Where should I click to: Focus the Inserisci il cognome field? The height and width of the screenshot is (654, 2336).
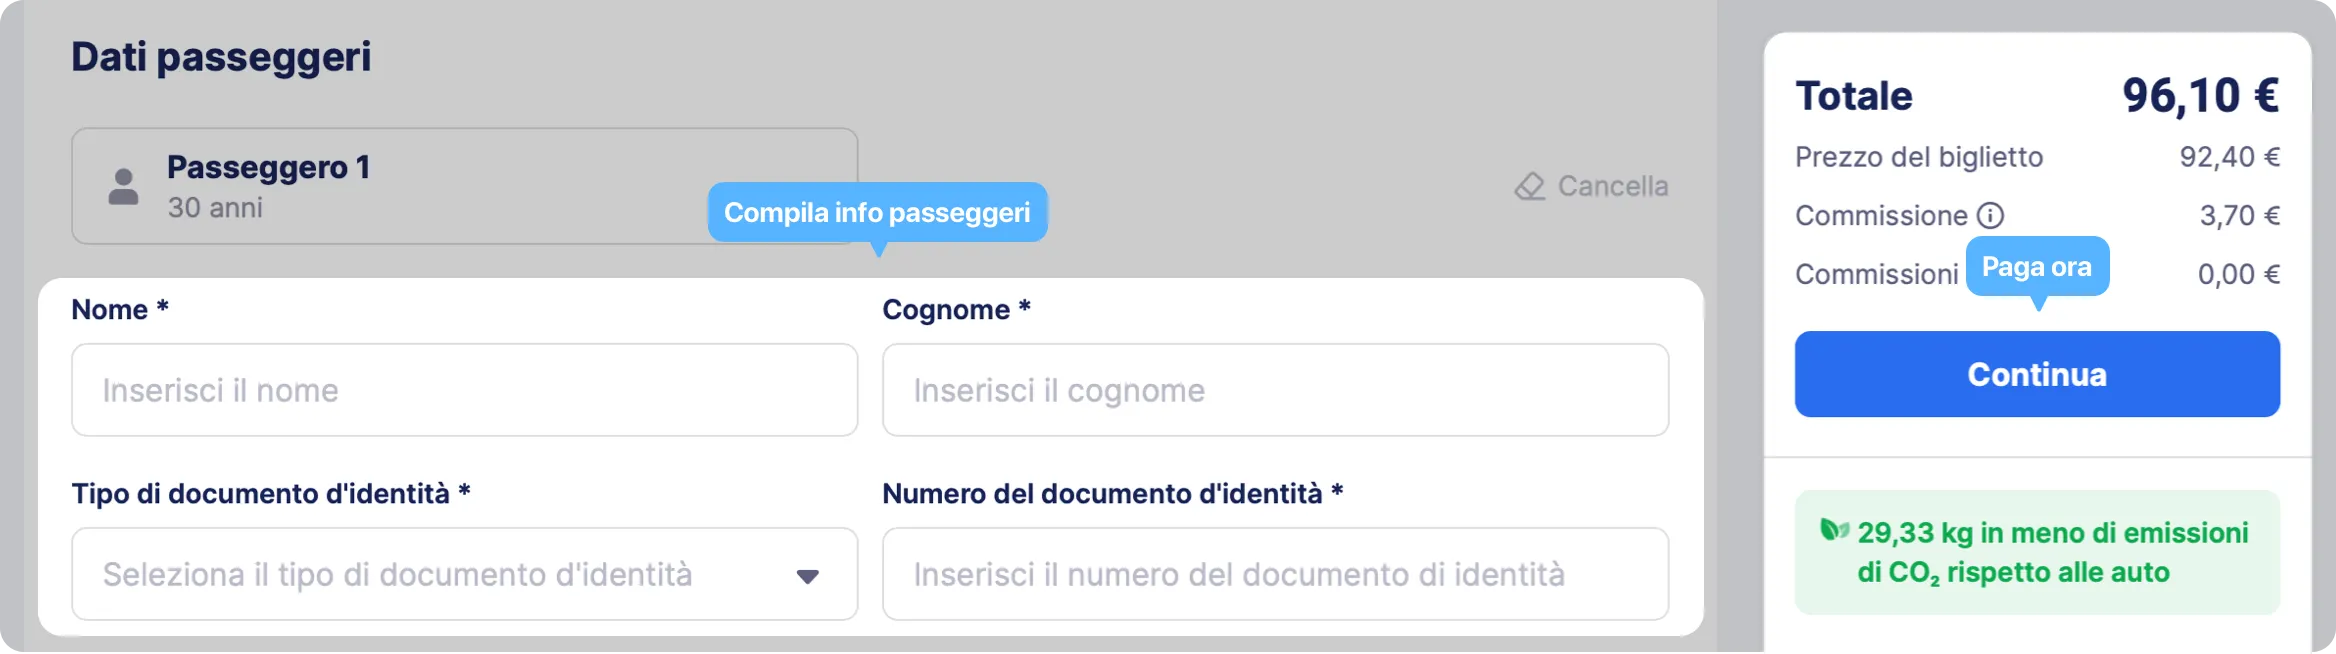coord(1275,390)
